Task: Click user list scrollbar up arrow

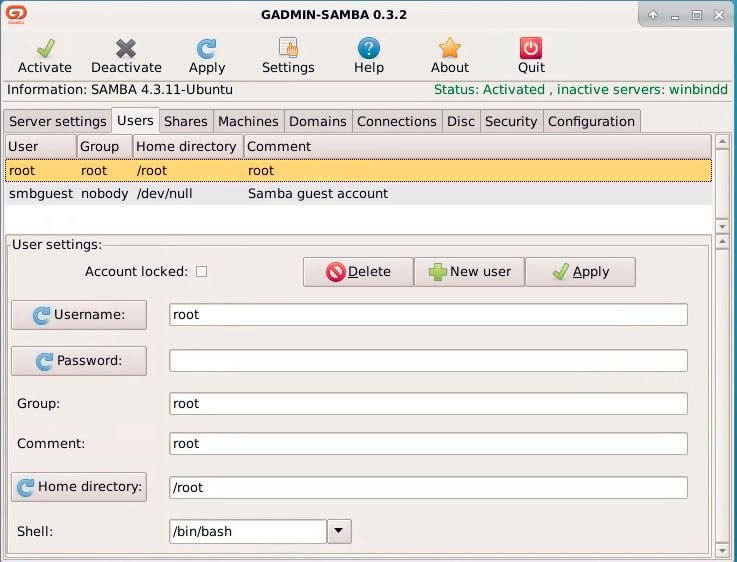Action: point(722,141)
